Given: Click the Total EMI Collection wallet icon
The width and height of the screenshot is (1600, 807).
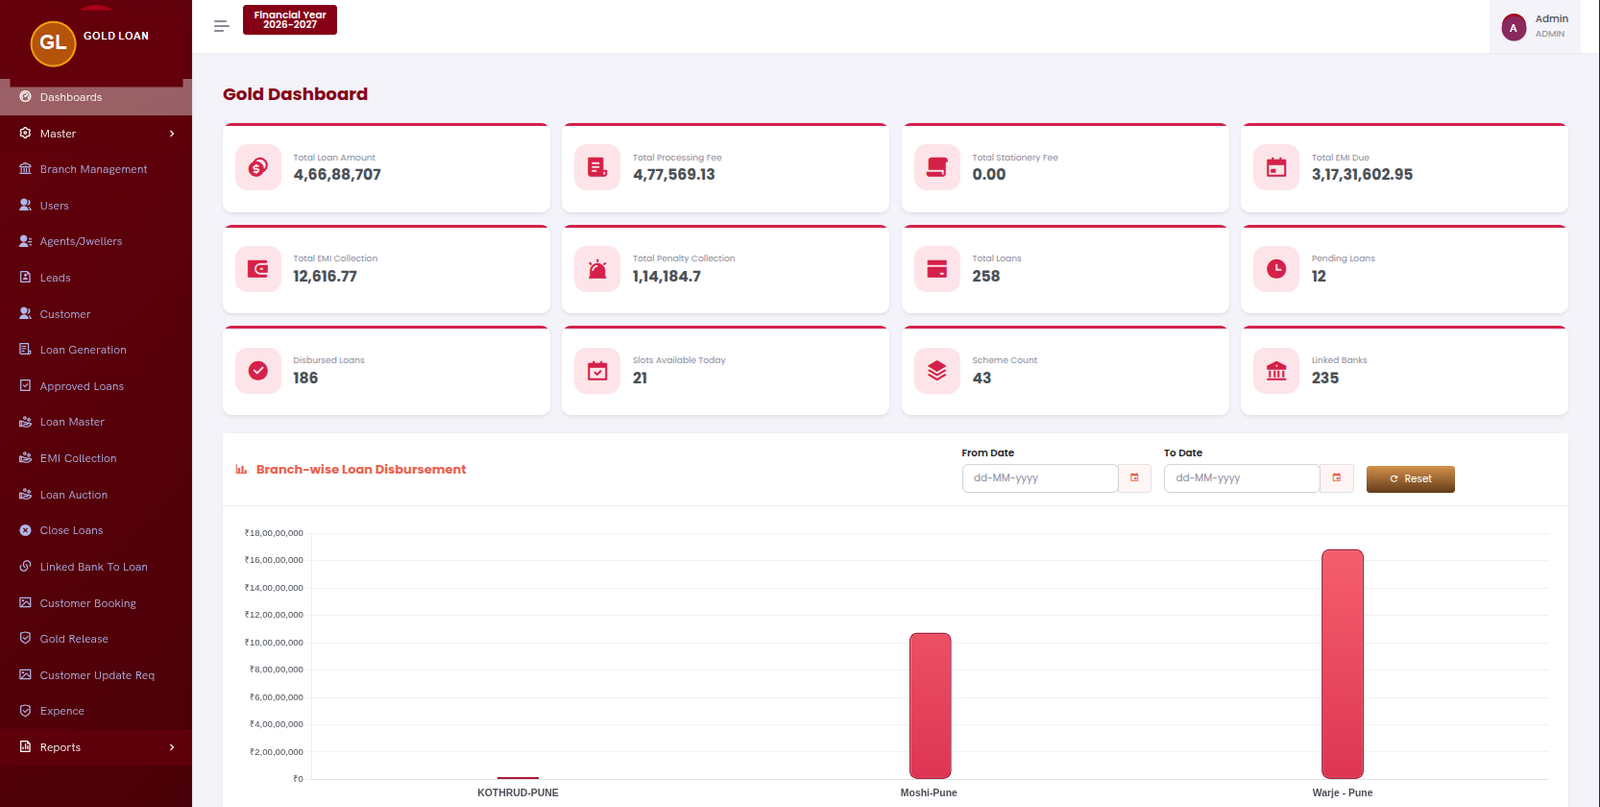Looking at the screenshot, I should click(x=258, y=269).
